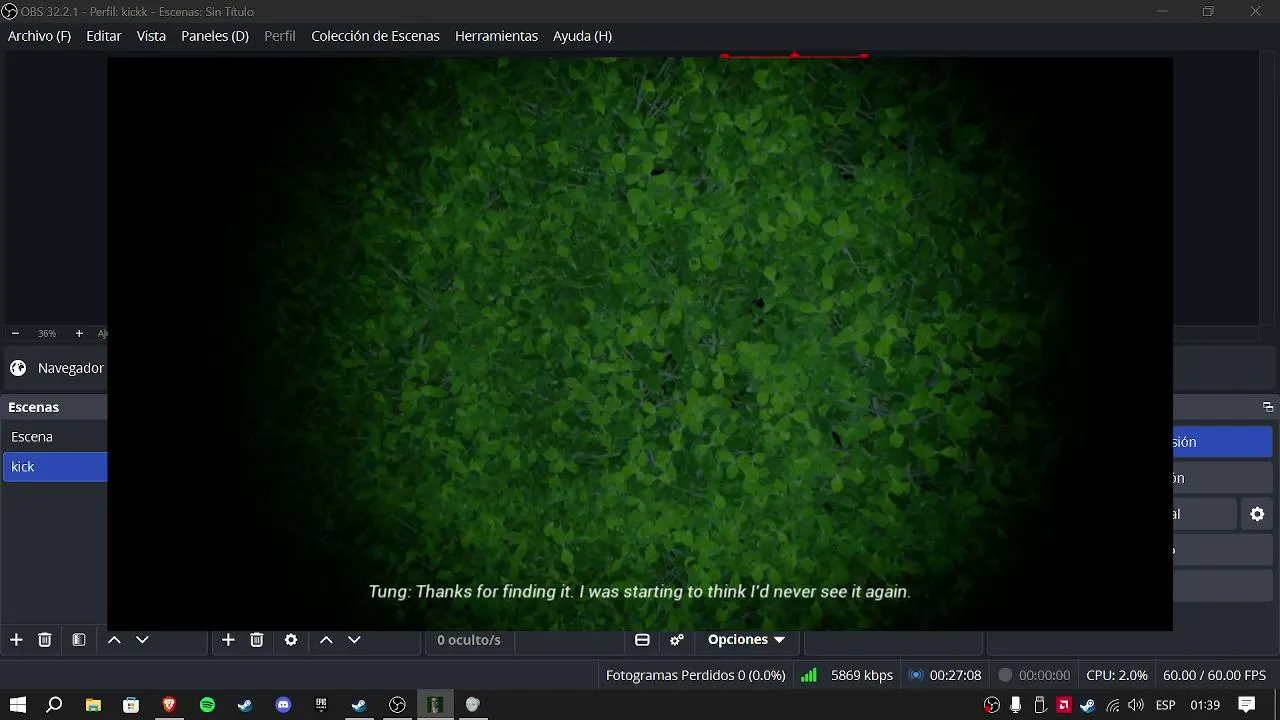Move the source up using the arrow right of the gear
The image size is (1280, 720).
pyautogui.click(x=326, y=640)
